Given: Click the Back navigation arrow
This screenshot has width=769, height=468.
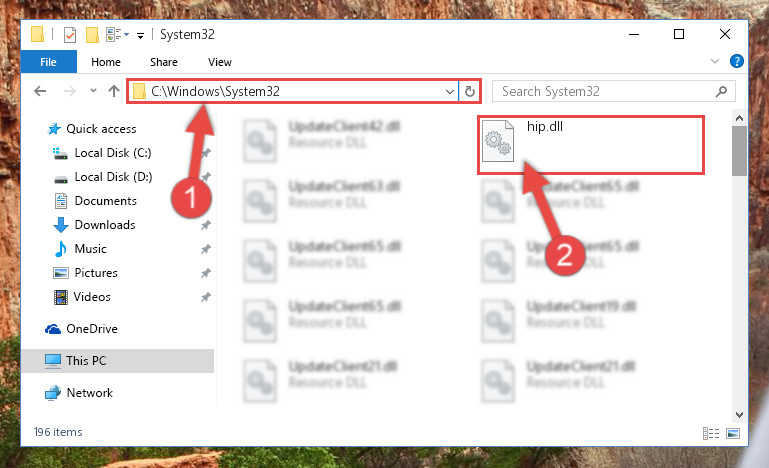Looking at the screenshot, I should click(40, 91).
